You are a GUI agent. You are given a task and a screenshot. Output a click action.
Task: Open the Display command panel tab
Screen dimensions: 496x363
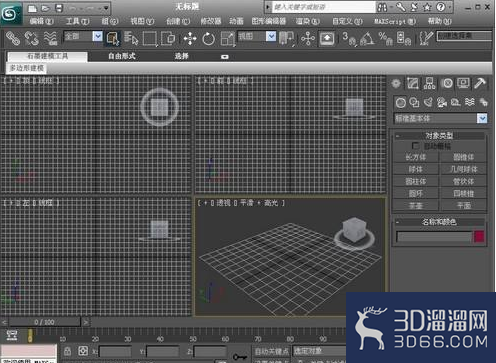[463, 83]
